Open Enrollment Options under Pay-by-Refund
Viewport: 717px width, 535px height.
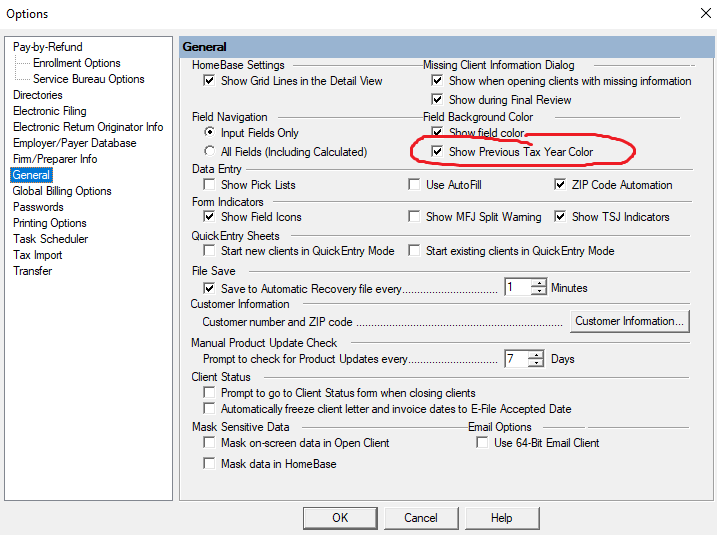pyautogui.click(x=76, y=63)
